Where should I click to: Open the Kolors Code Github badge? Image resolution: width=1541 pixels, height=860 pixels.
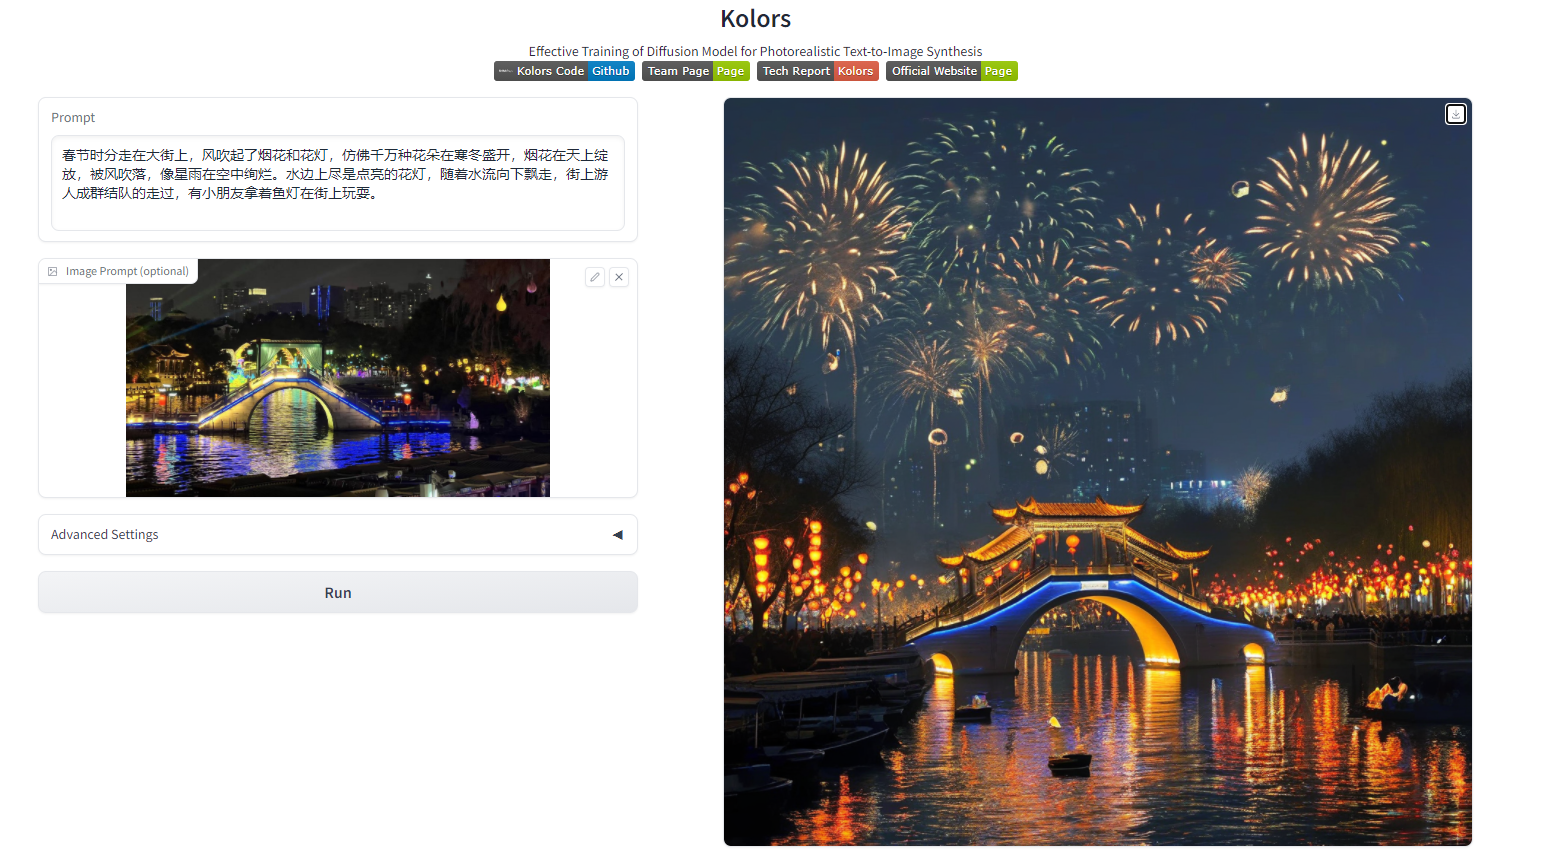click(564, 71)
